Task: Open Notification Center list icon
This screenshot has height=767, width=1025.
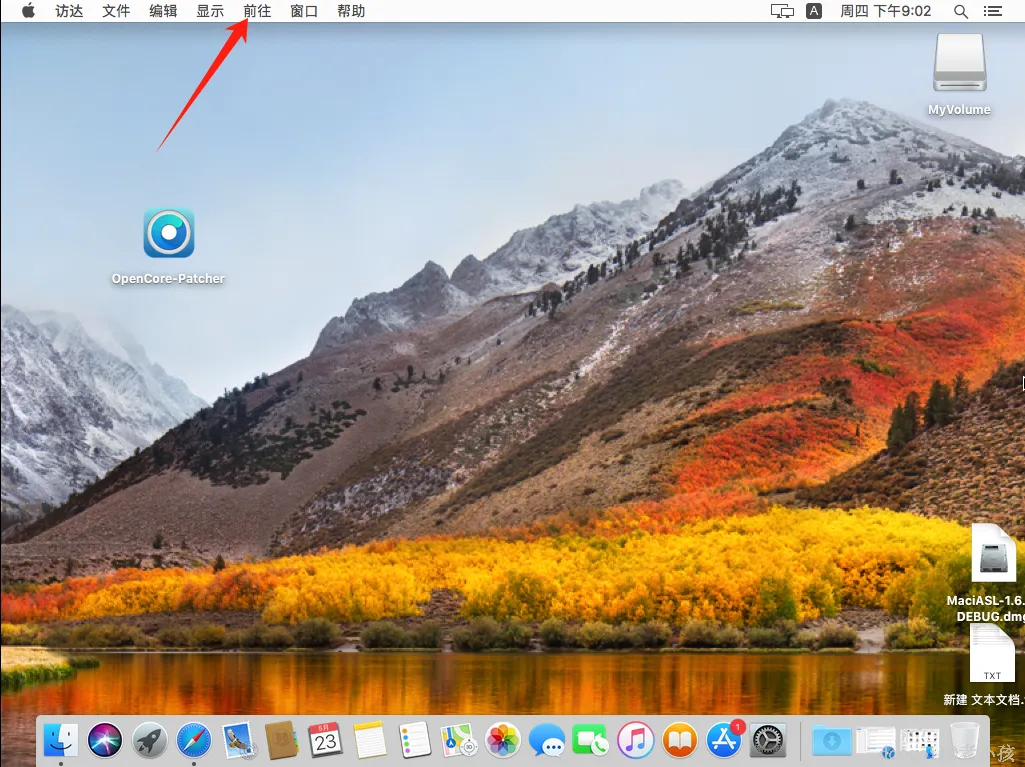Action: [992, 11]
